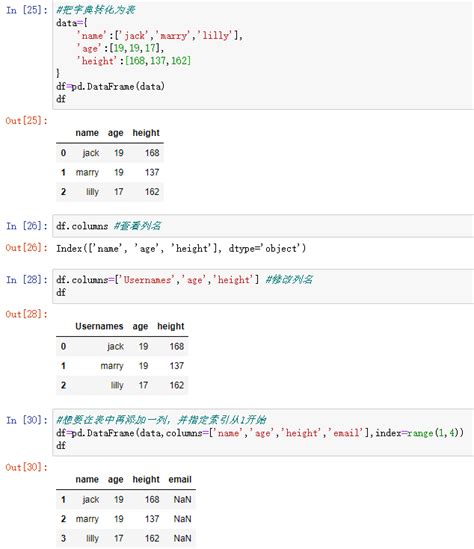Click the 'height' header in Out[28] table
This screenshot has height=549, width=474.
170,327
